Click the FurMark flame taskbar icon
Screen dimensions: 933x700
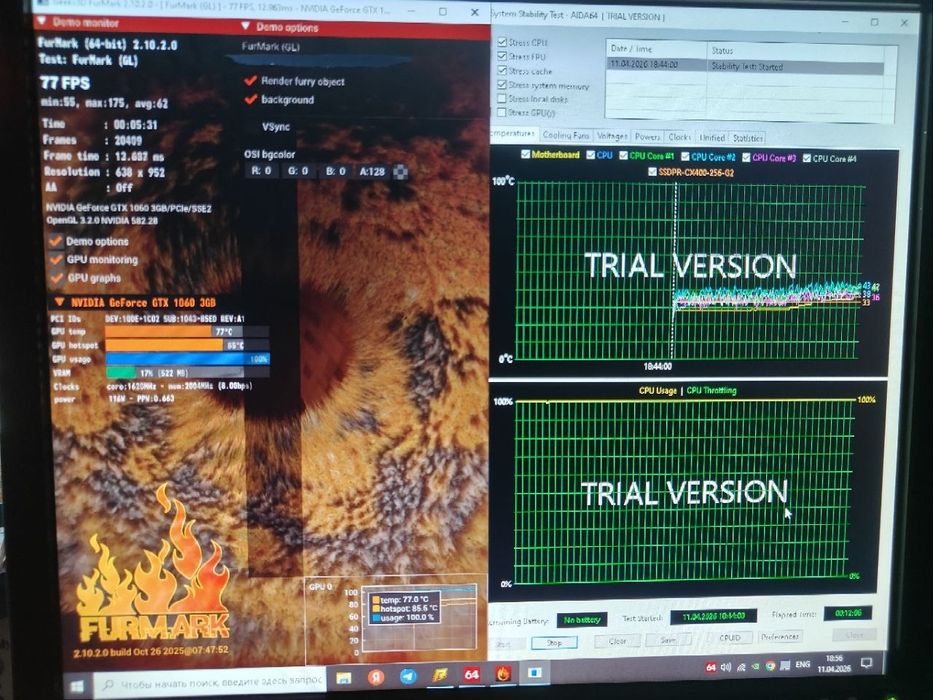click(503, 673)
